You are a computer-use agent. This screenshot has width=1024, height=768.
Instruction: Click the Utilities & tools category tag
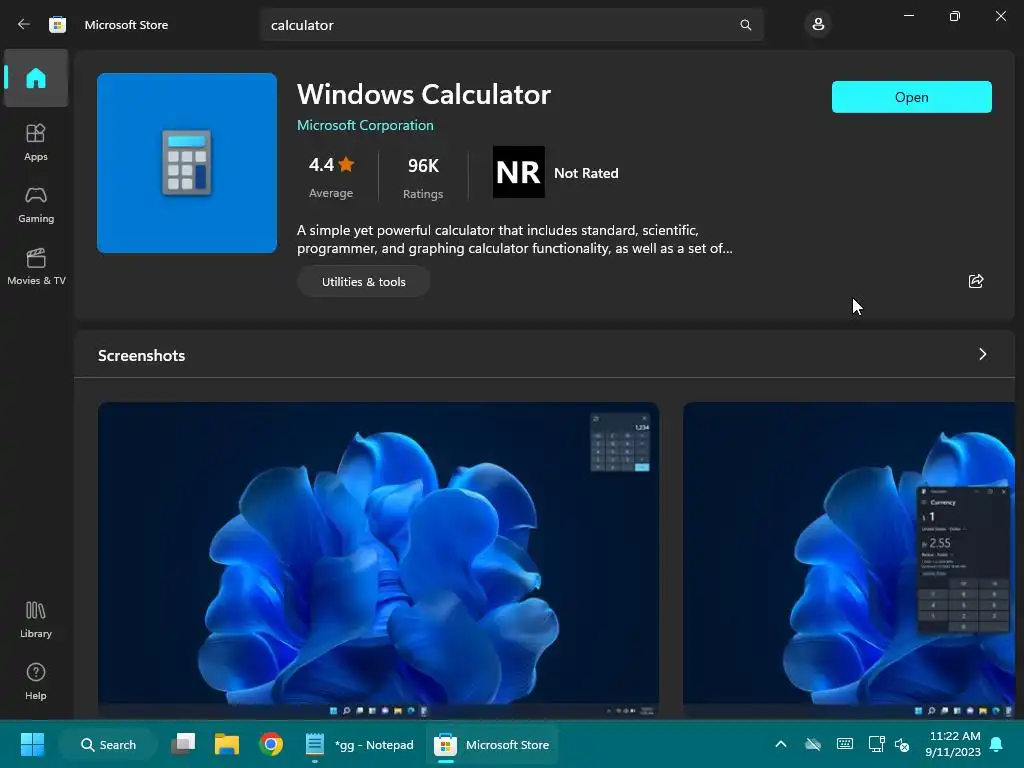click(x=364, y=281)
